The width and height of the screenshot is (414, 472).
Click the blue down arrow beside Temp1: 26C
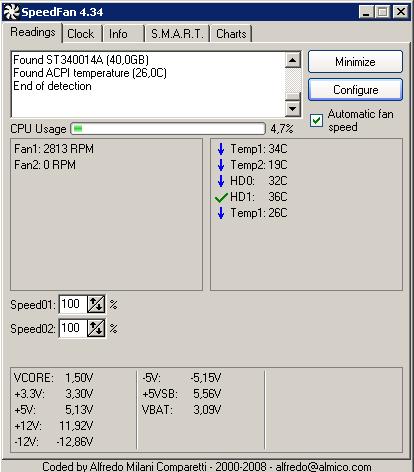point(221,213)
